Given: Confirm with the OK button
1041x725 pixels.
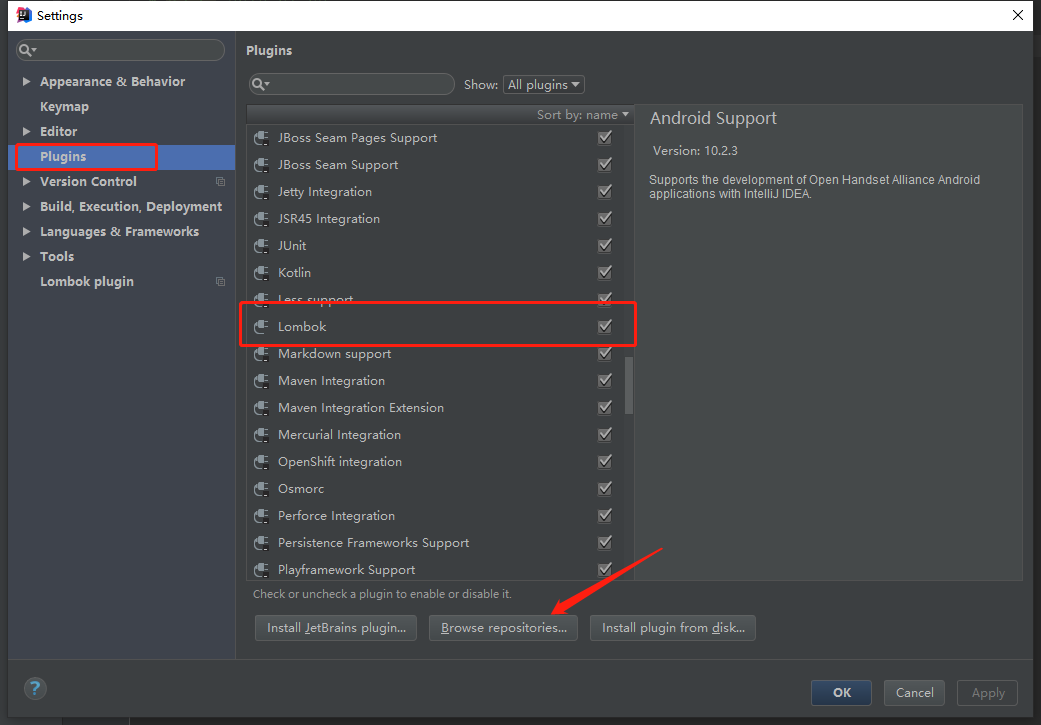Looking at the screenshot, I should [x=841, y=692].
